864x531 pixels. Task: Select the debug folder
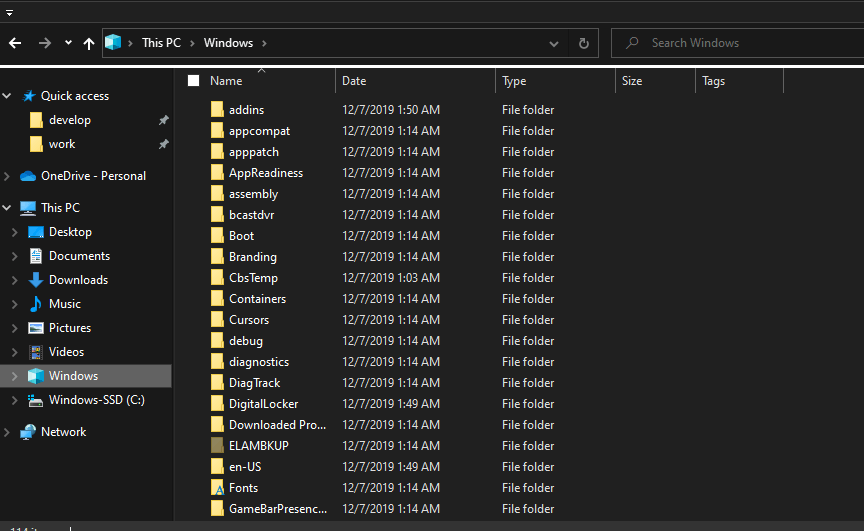coord(246,341)
